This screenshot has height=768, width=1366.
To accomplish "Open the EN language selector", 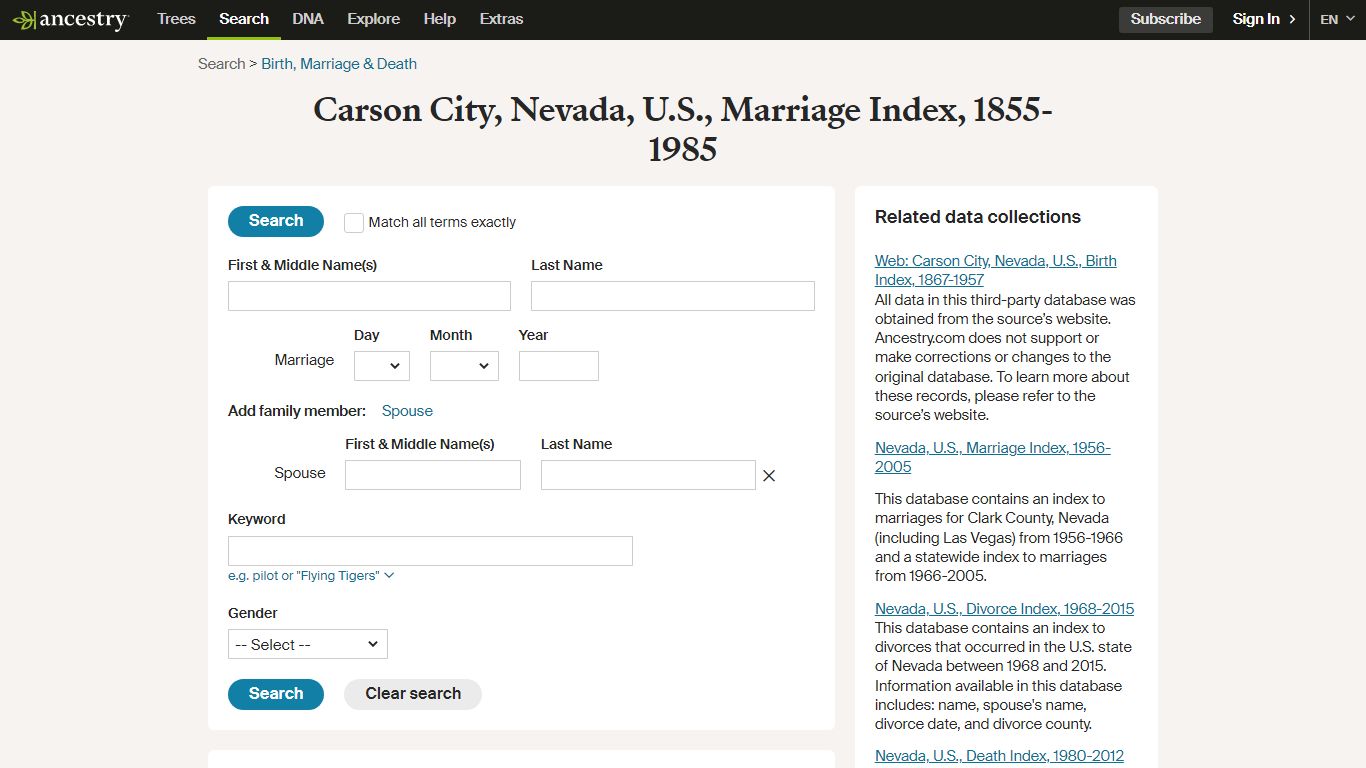I will [1337, 19].
